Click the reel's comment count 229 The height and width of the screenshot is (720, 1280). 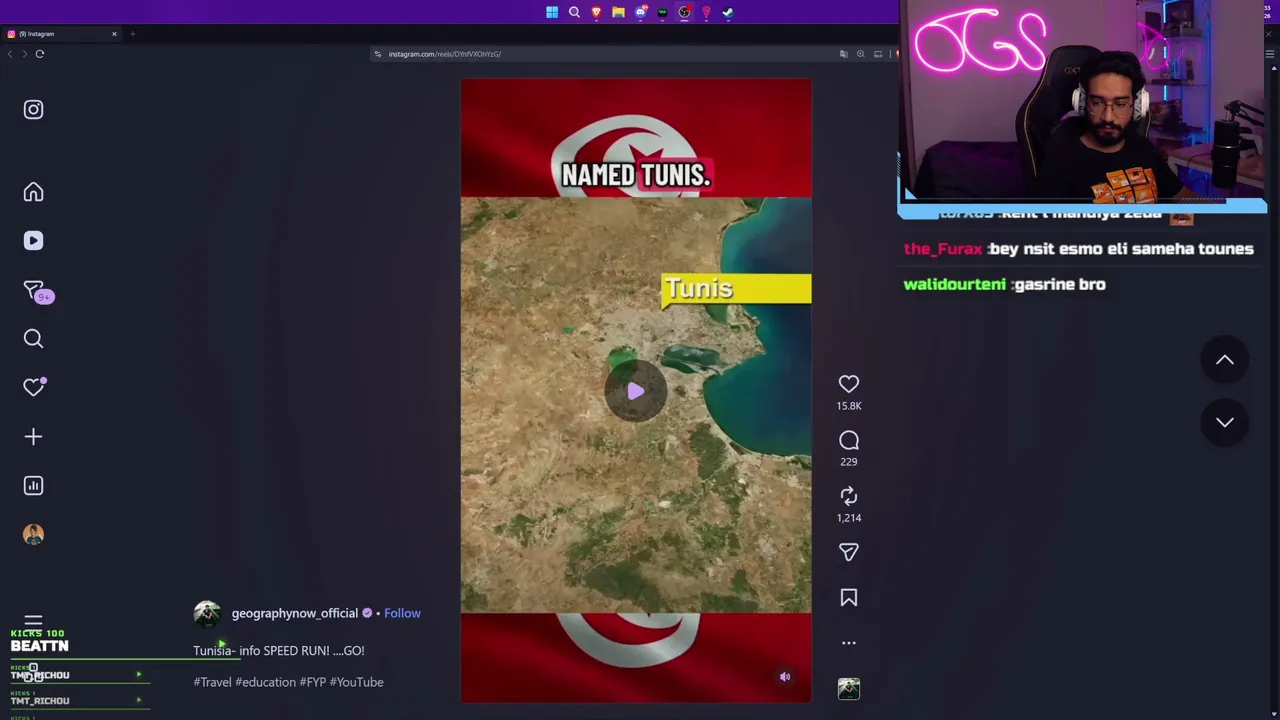click(849, 462)
